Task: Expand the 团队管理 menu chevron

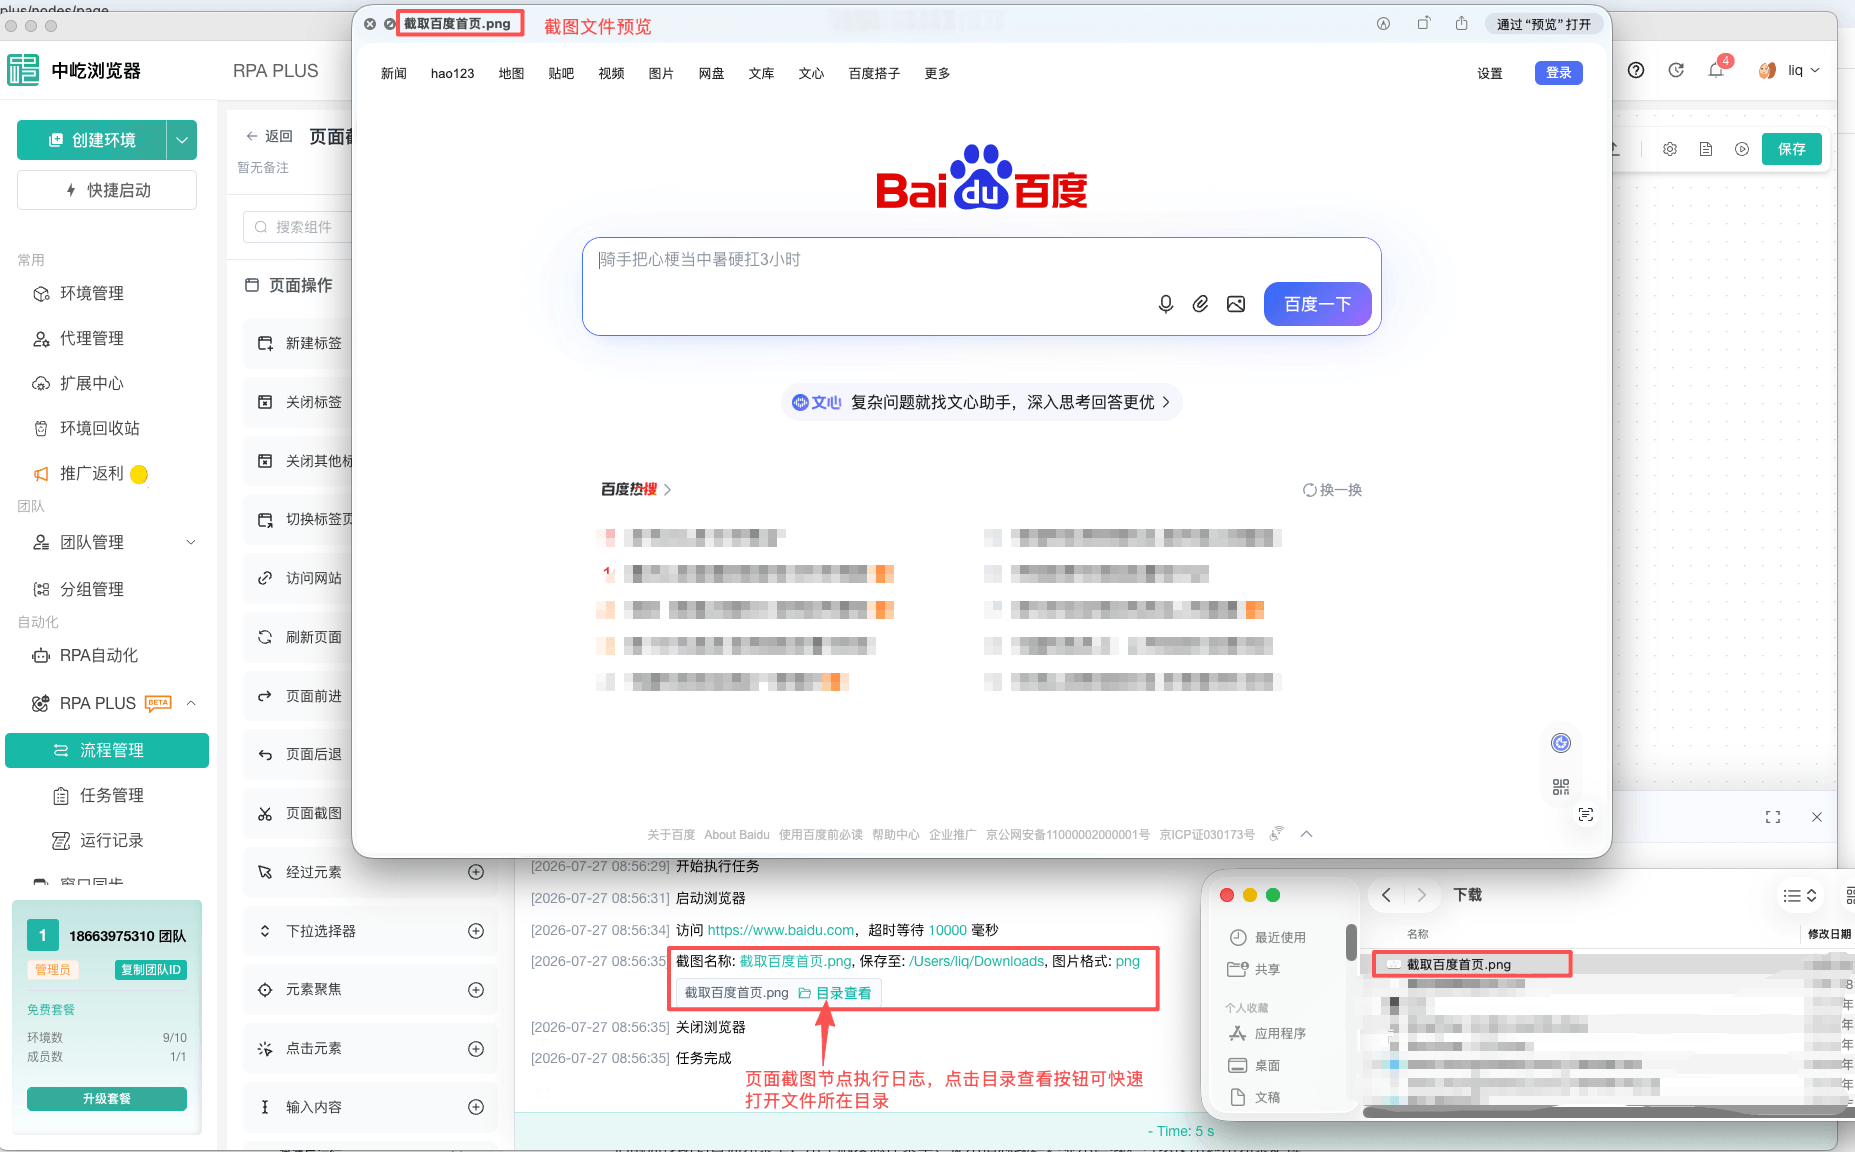Action: point(191,542)
